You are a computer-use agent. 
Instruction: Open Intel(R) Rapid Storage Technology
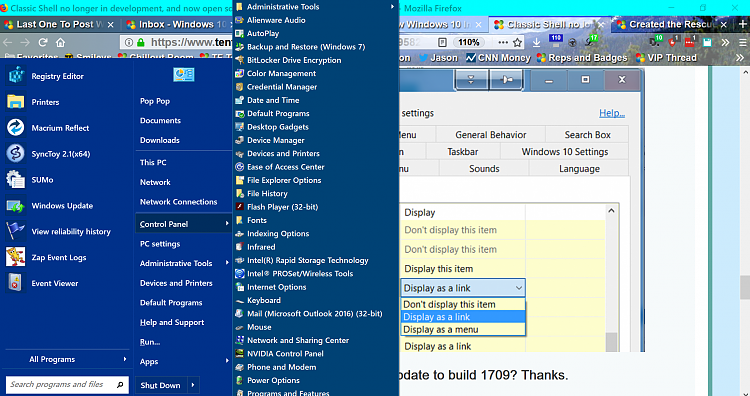click(308, 261)
